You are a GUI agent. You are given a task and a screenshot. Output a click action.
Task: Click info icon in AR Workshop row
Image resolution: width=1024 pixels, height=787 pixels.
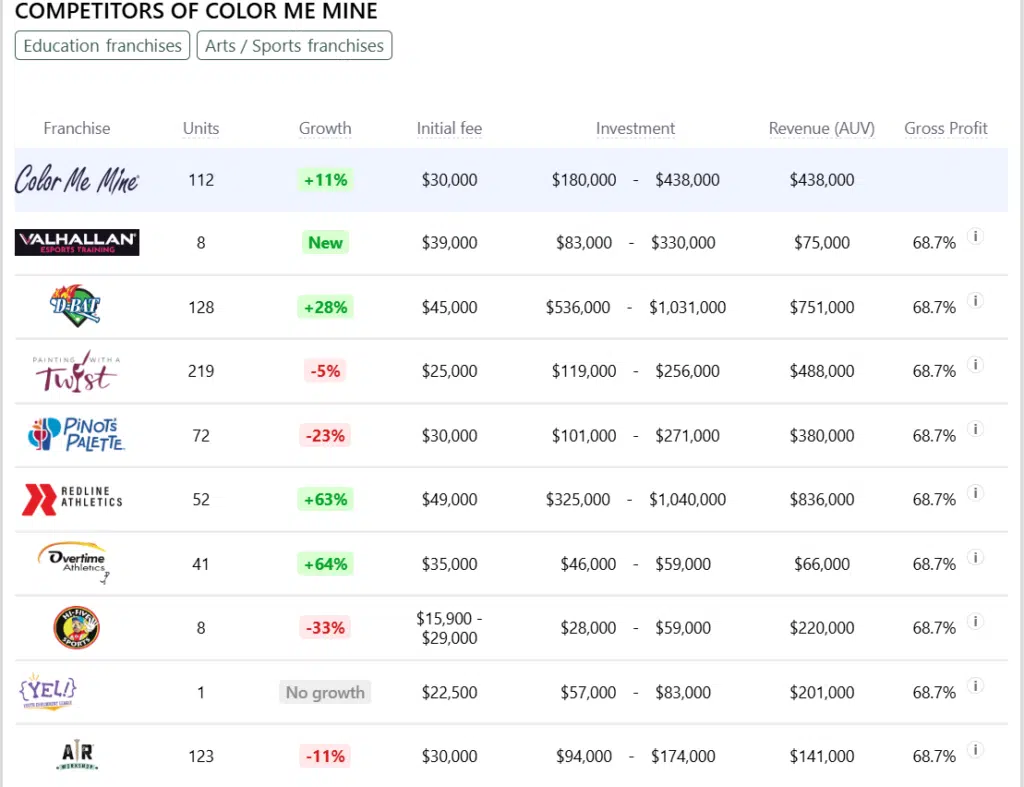977,750
